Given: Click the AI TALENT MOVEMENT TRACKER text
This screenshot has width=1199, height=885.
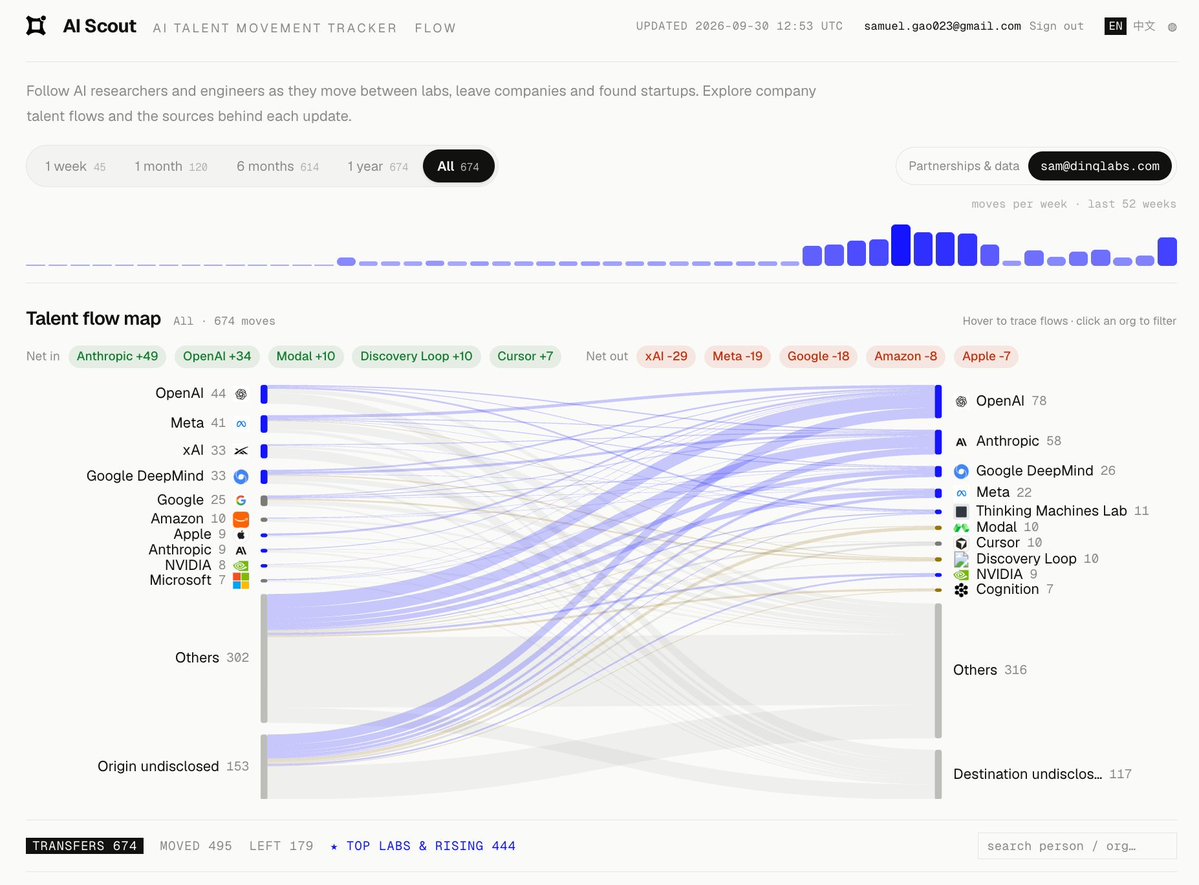Looking at the screenshot, I should (275, 28).
